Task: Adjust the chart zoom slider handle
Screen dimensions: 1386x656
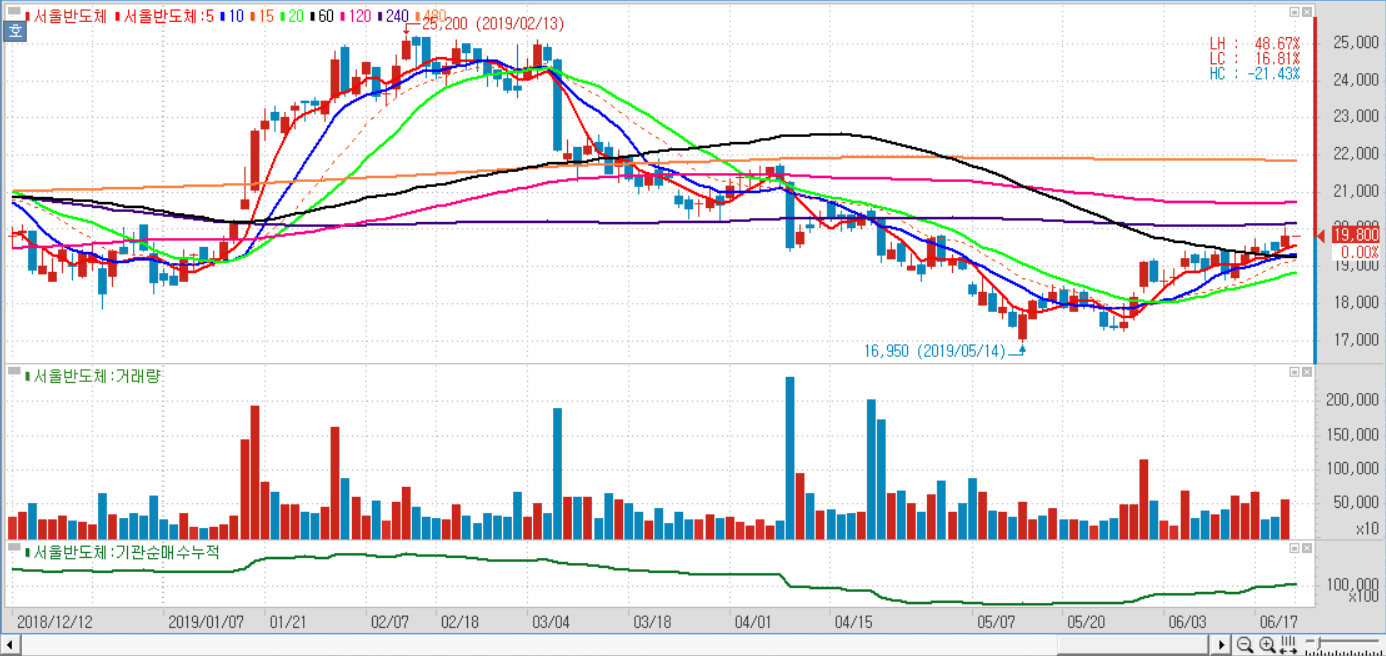Action: (x=1320, y=641)
